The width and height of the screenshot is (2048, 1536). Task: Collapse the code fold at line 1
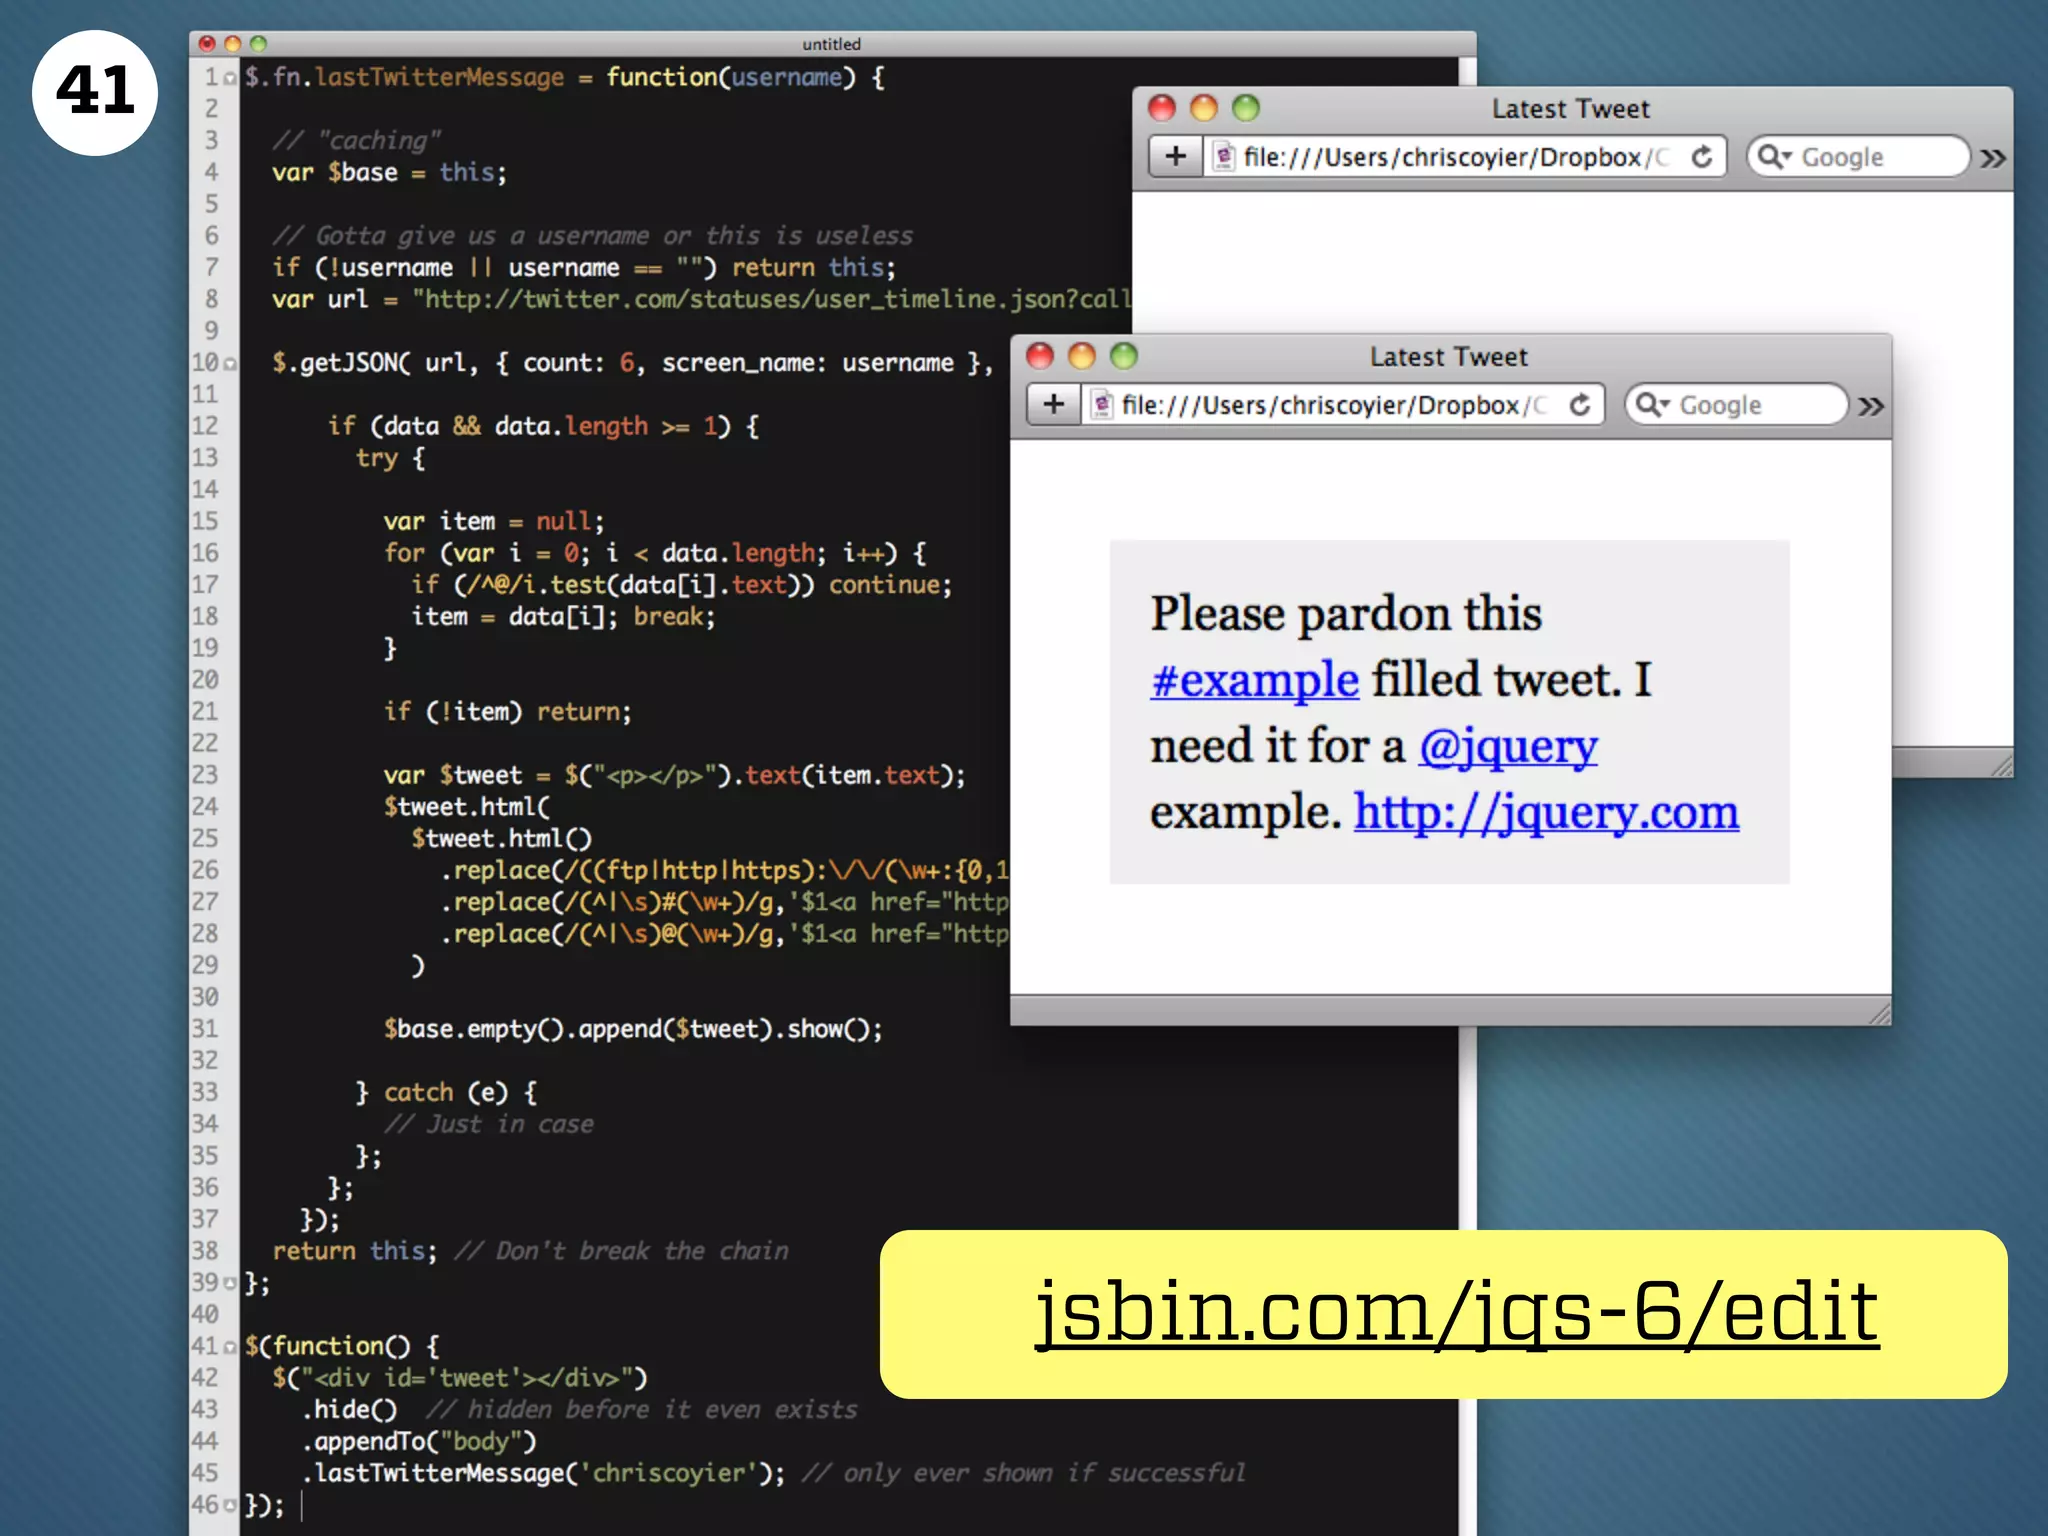(231, 78)
